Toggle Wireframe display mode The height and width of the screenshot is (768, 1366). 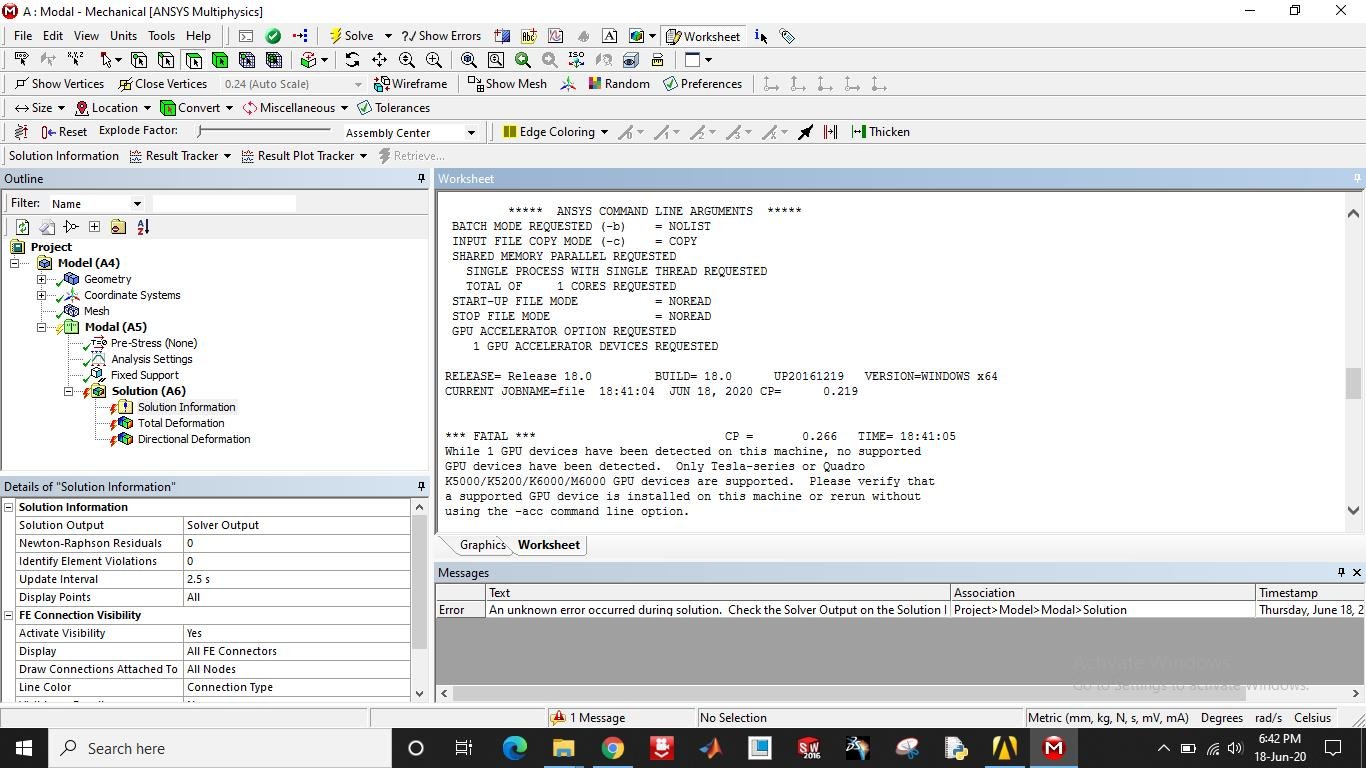coord(411,84)
